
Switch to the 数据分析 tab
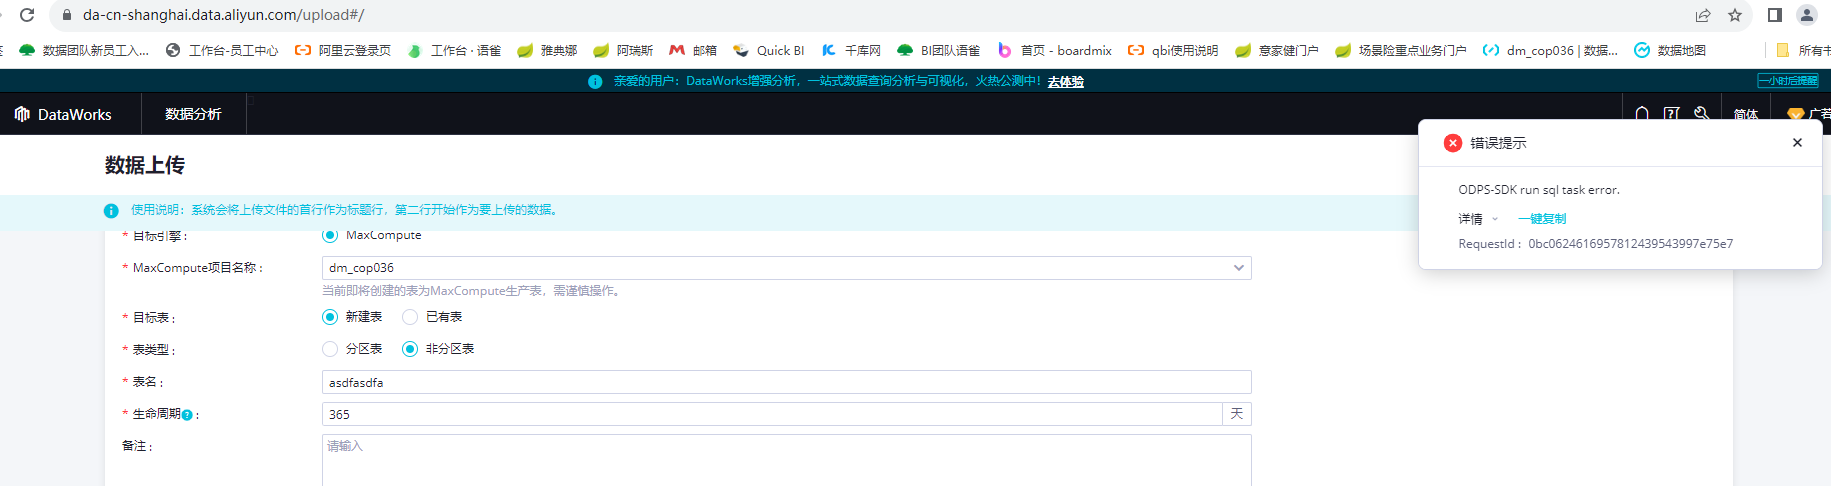point(193,114)
